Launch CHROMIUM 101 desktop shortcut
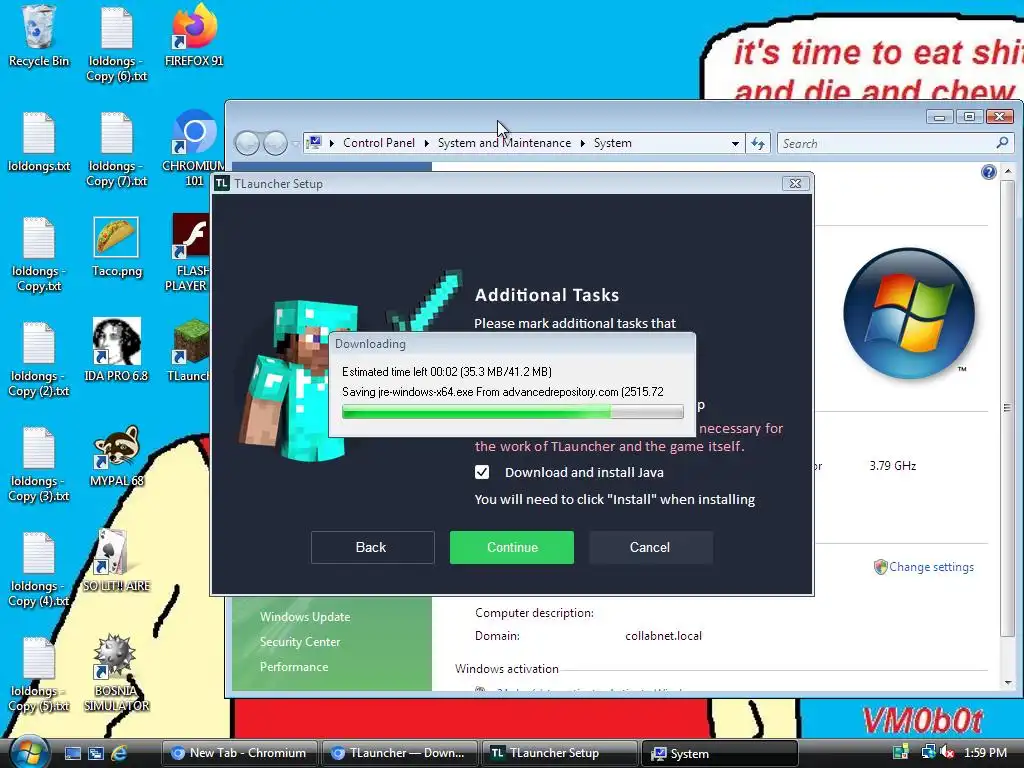 pyautogui.click(x=193, y=149)
